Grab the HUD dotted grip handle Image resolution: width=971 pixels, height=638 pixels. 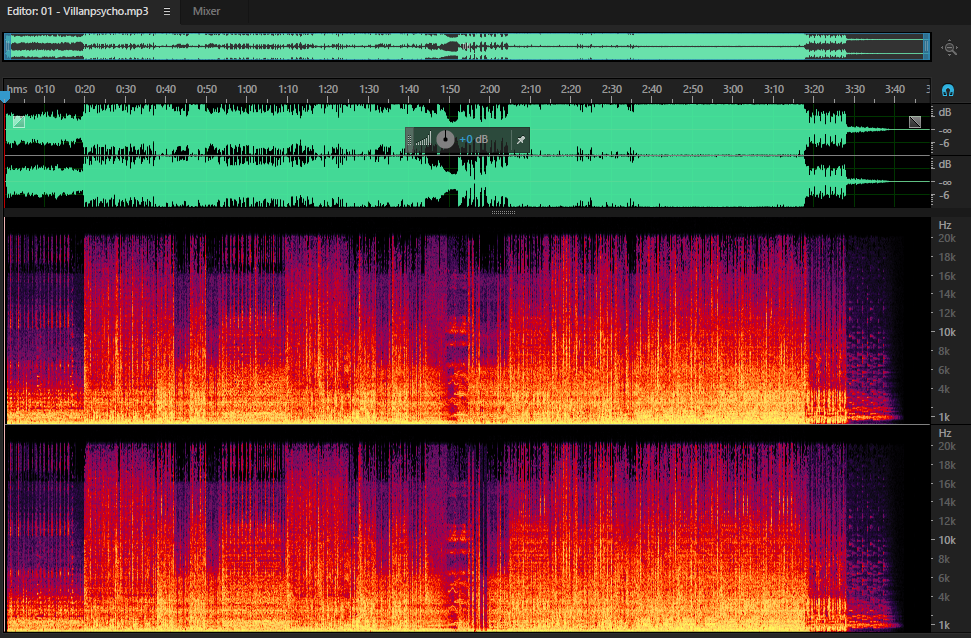(409, 140)
